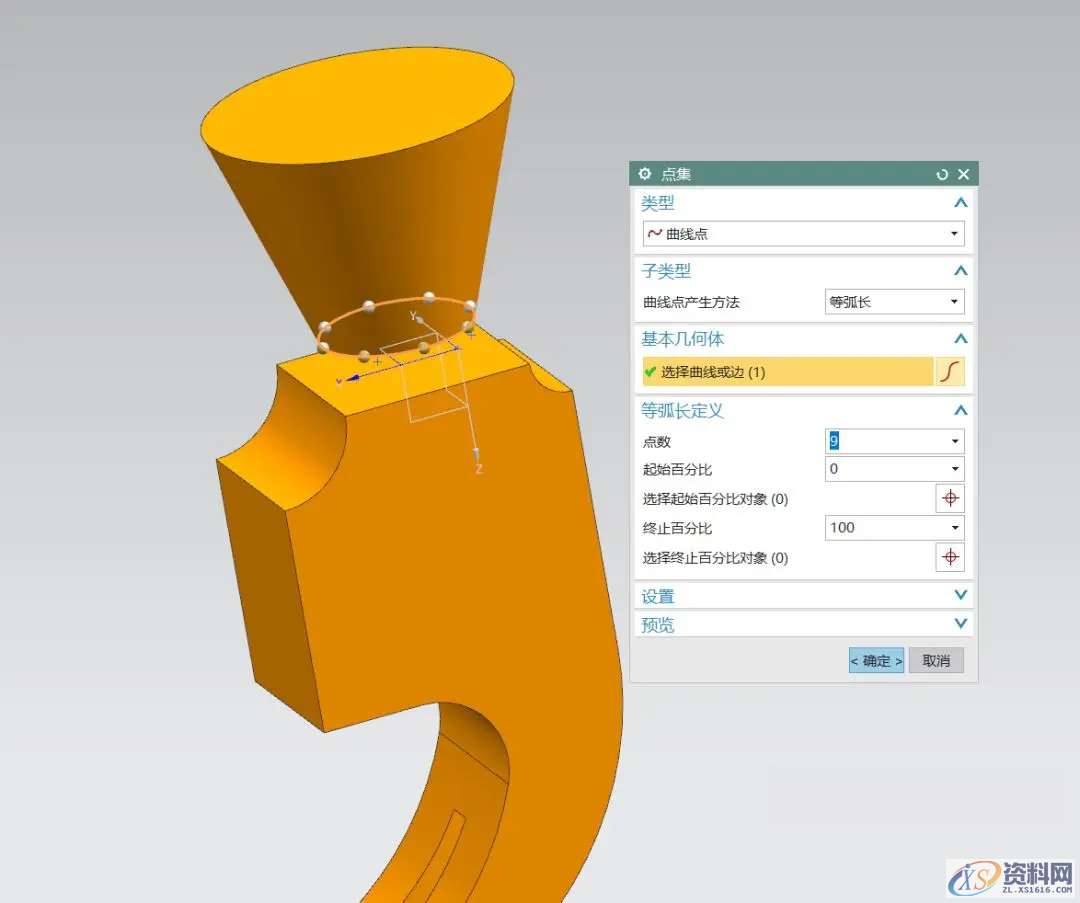Close the 点集 dialog with the X

[964, 174]
